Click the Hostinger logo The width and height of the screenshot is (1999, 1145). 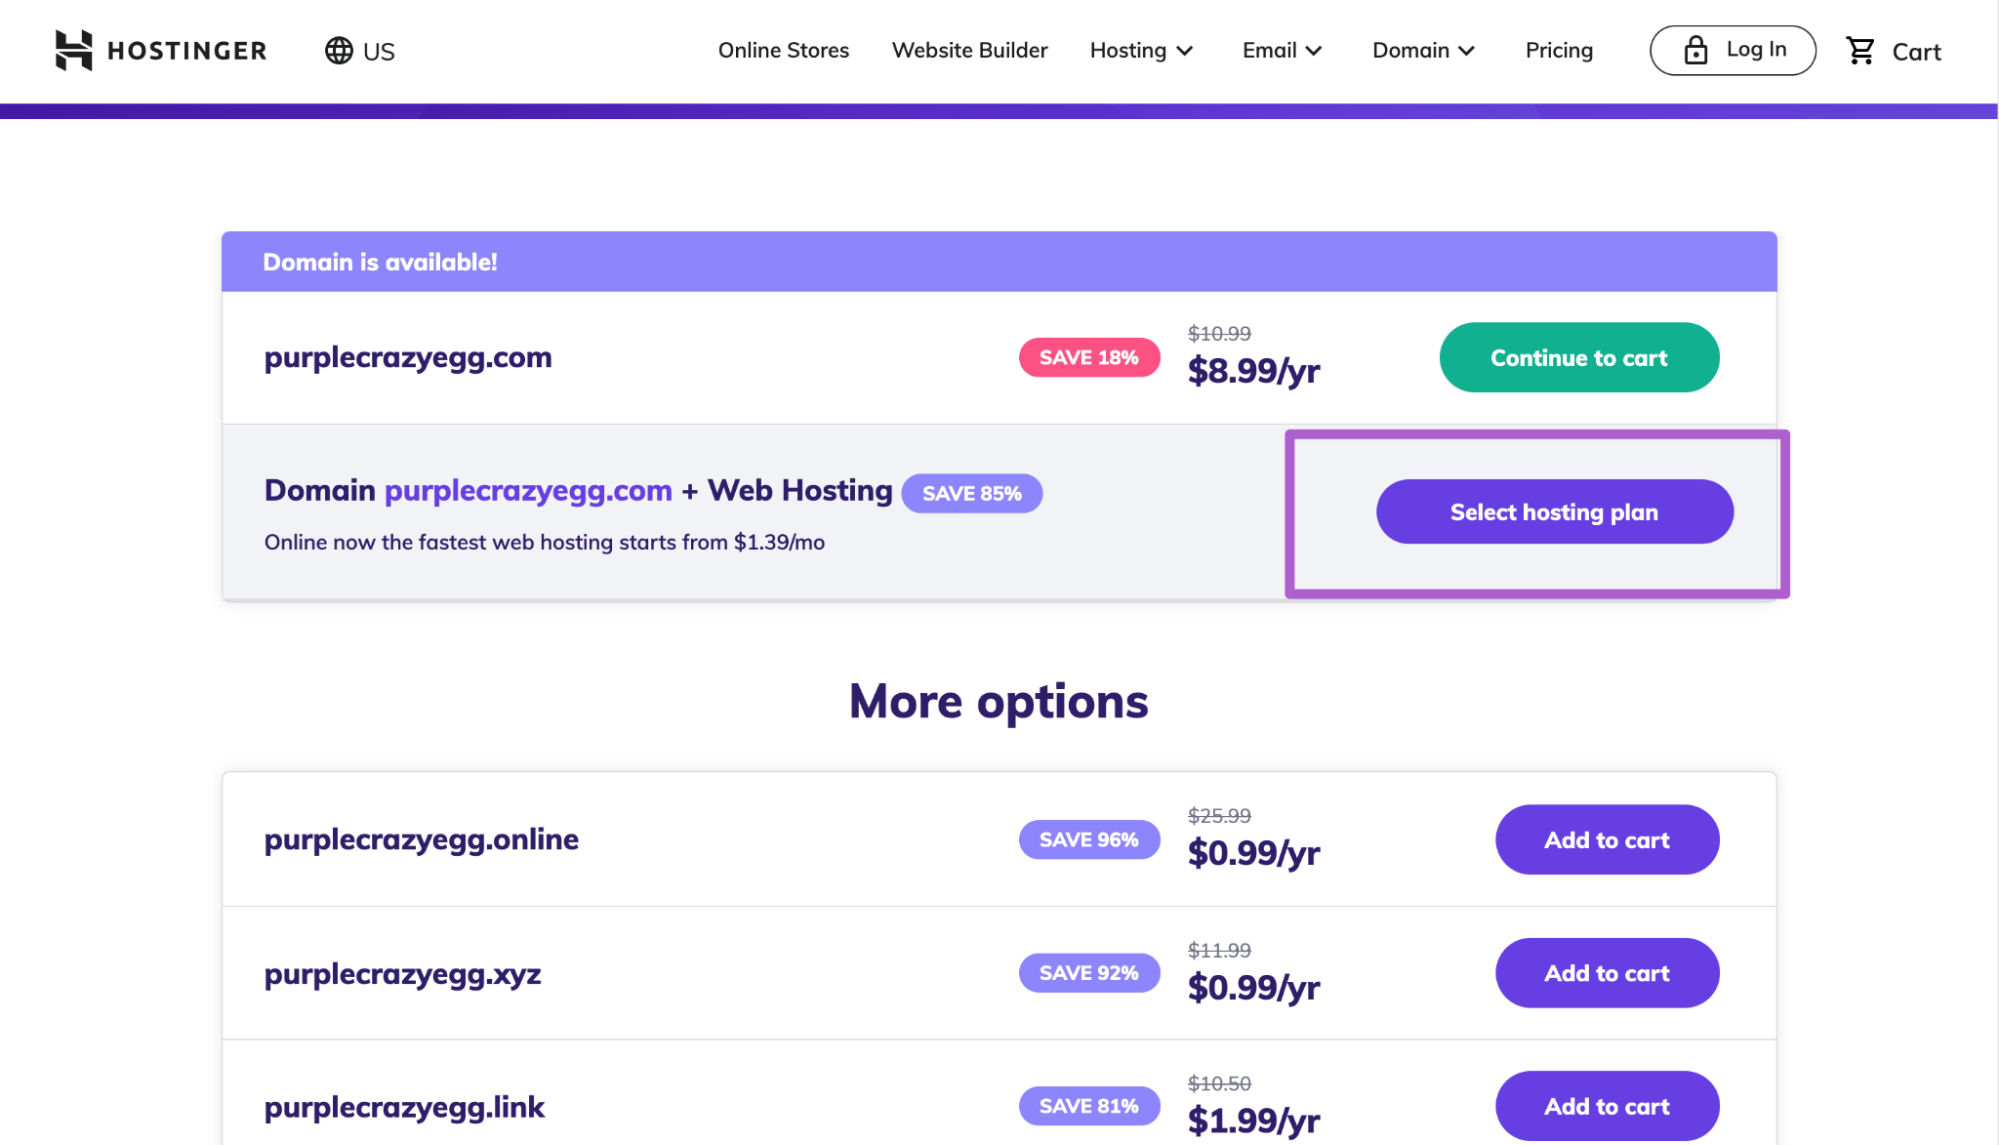coord(160,50)
